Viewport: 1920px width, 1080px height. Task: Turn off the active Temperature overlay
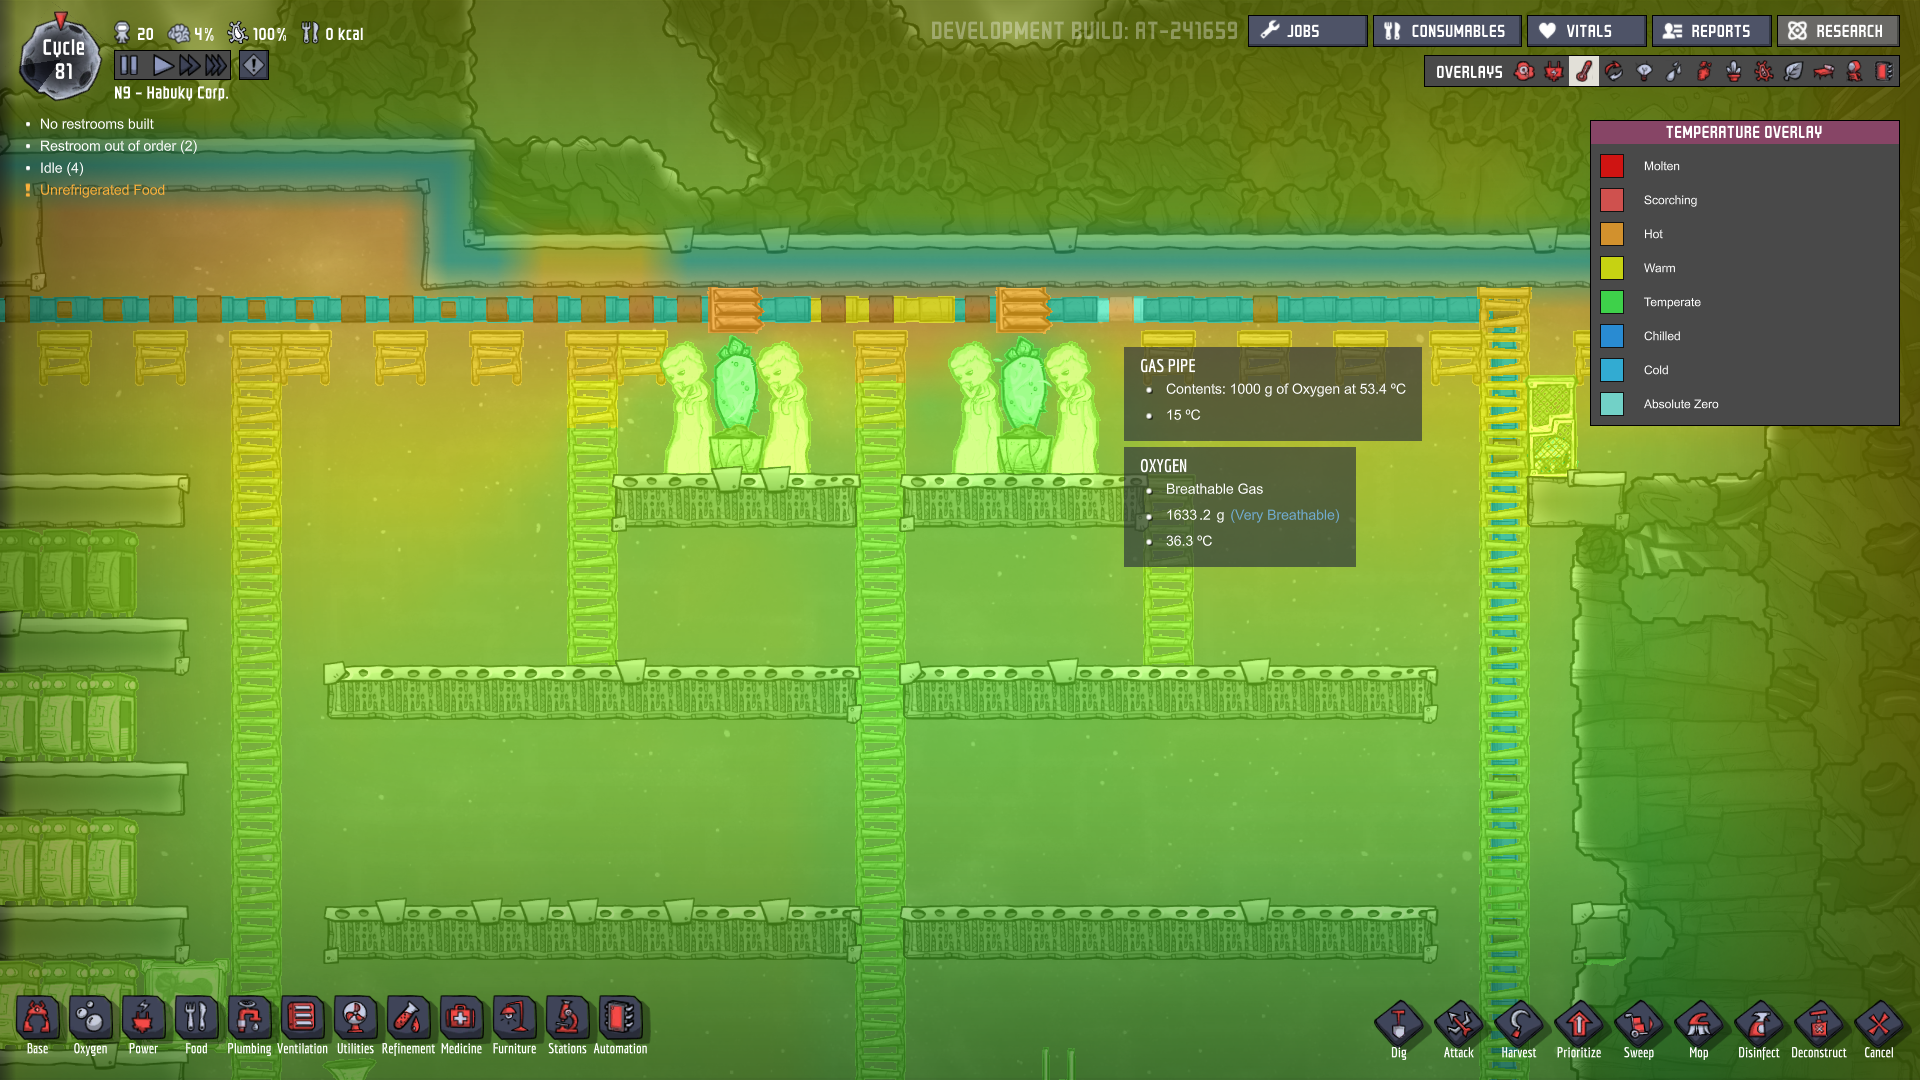(x=1584, y=72)
